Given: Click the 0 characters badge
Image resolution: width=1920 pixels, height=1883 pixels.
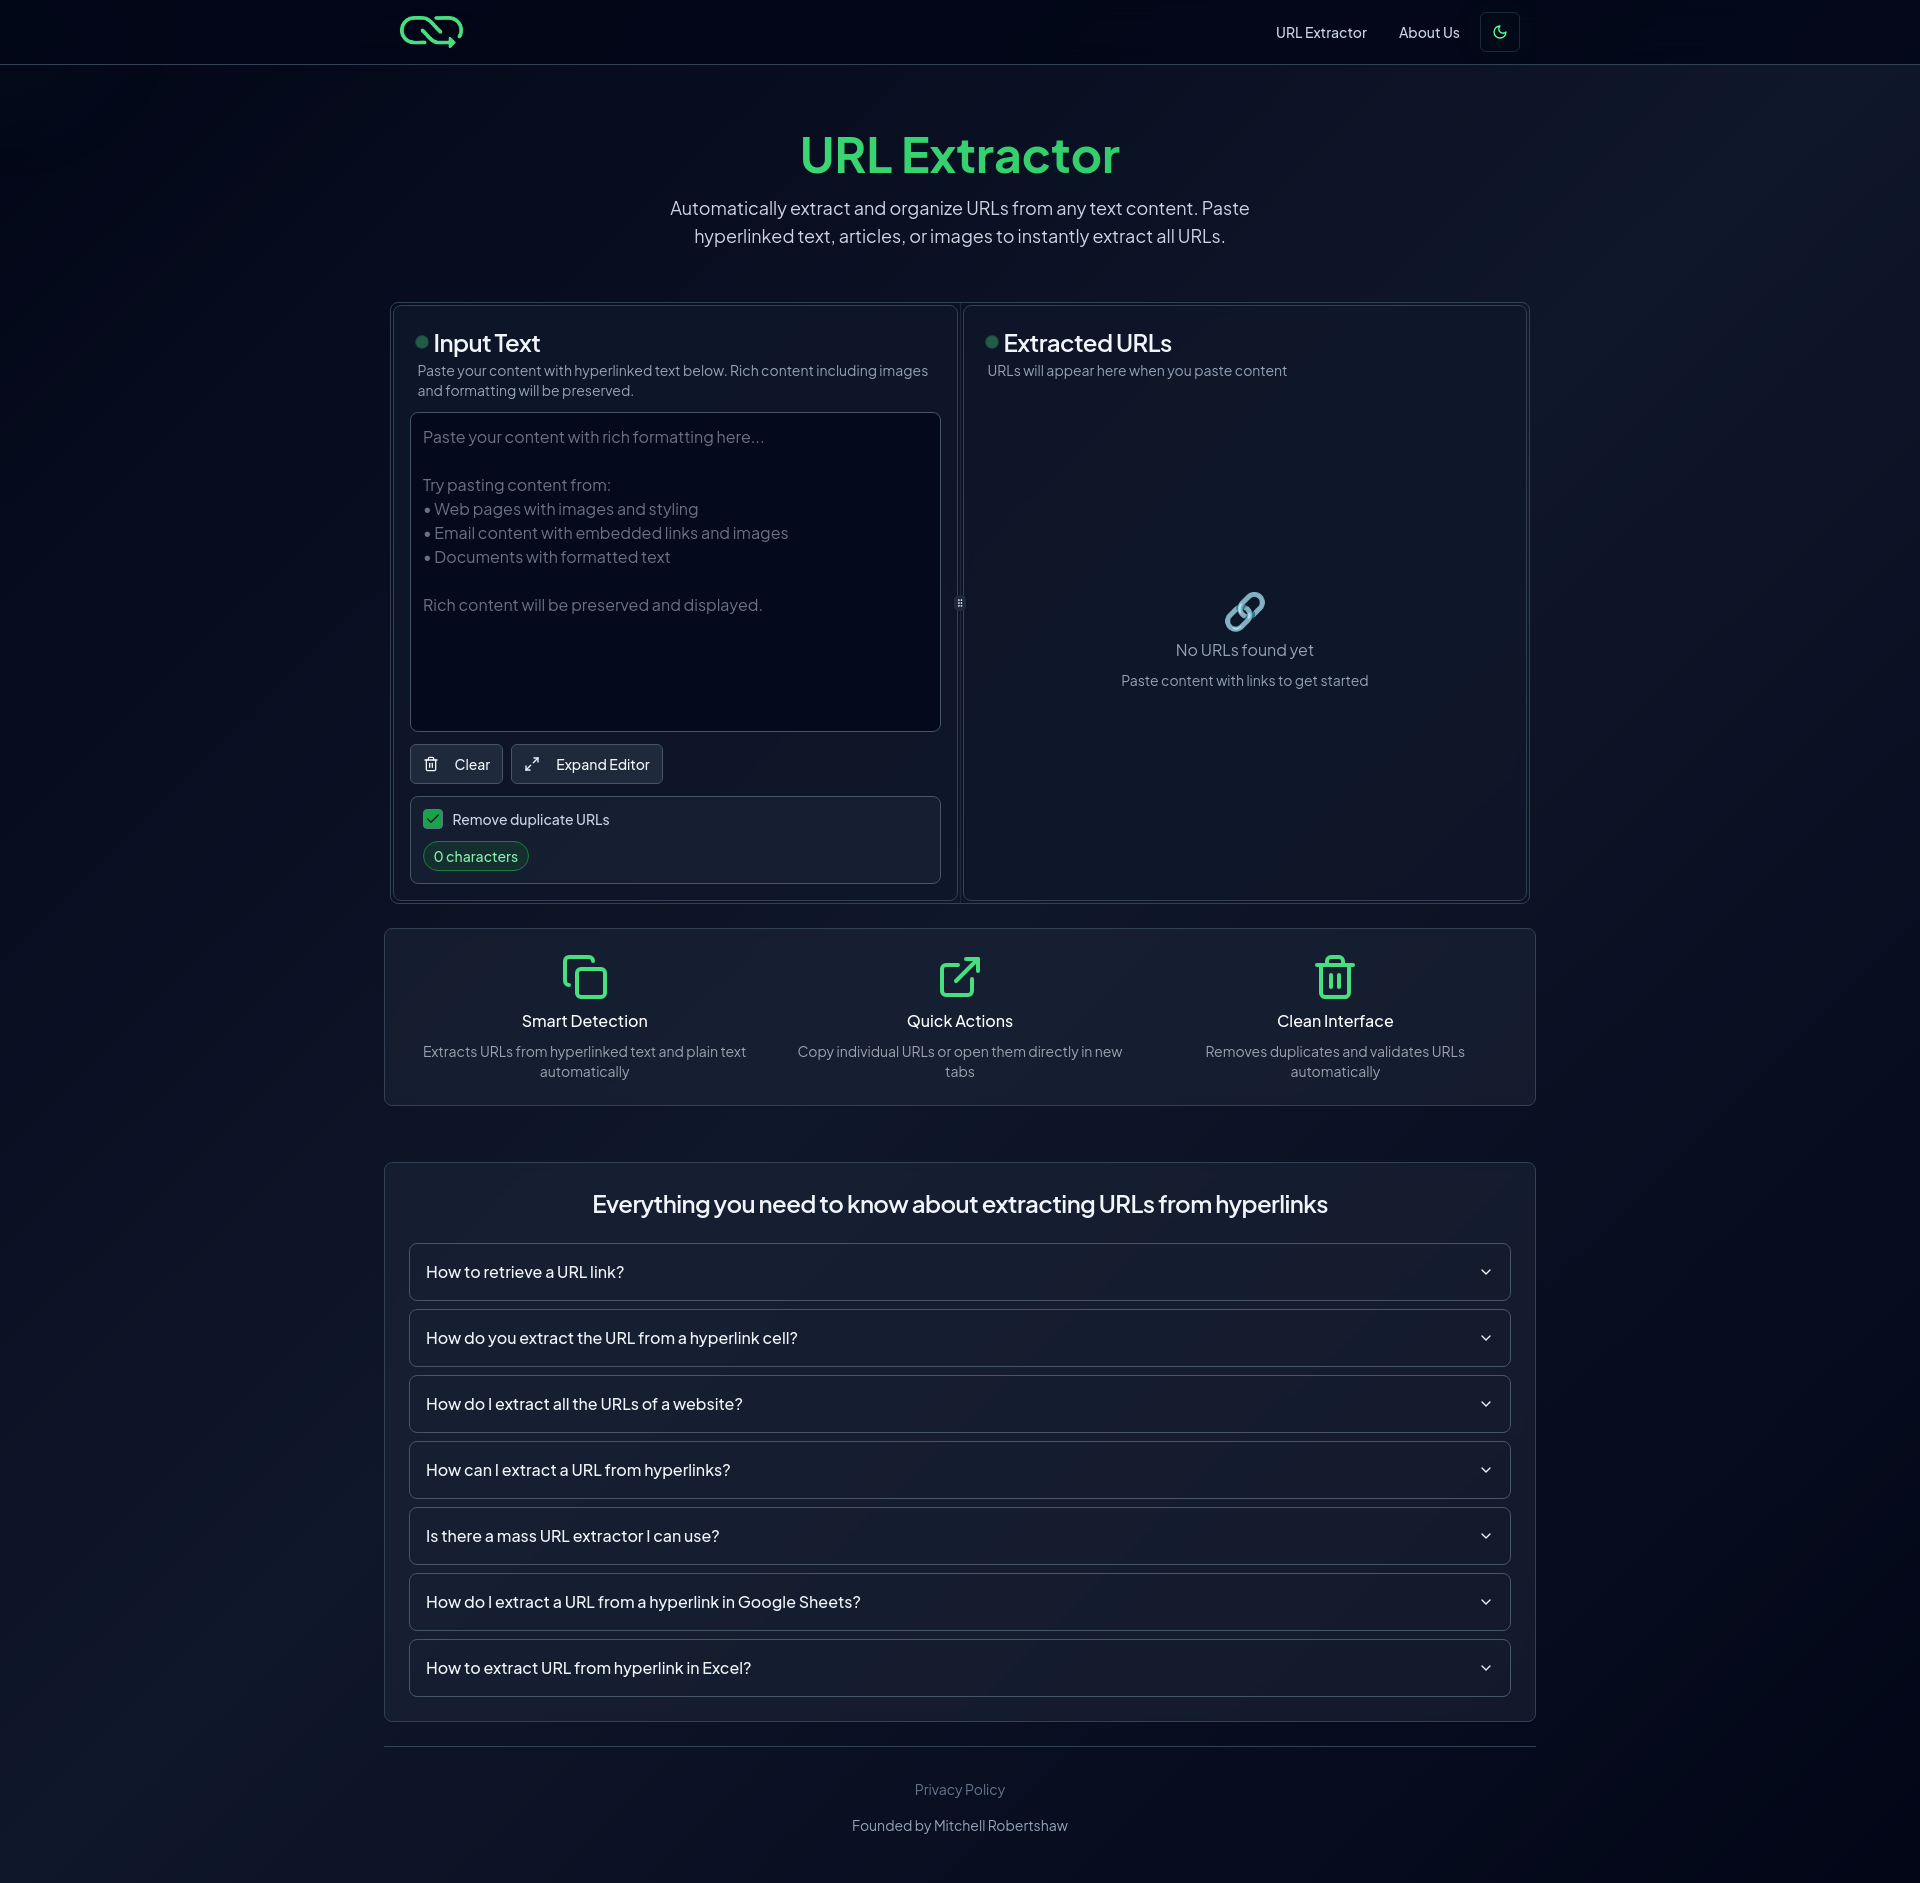Looking at the screenshot, I should 476,857.
